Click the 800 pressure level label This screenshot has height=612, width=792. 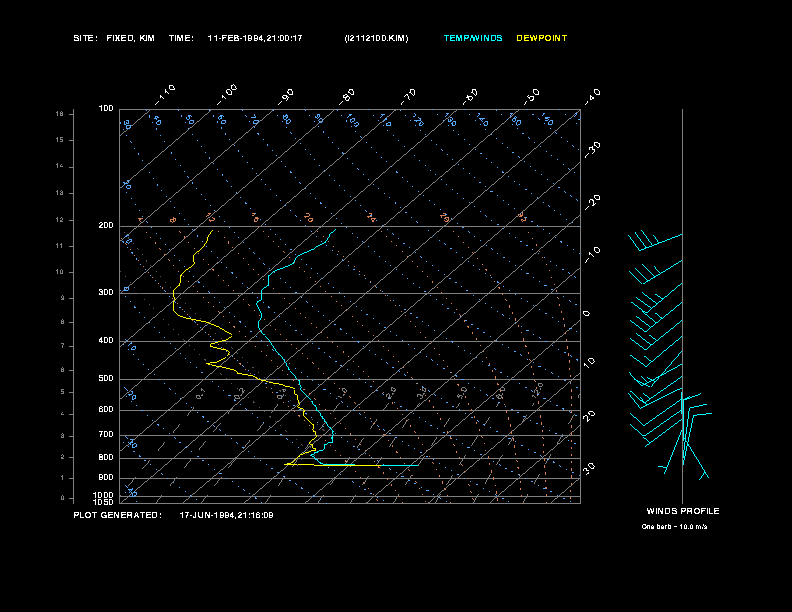point(106,457)
